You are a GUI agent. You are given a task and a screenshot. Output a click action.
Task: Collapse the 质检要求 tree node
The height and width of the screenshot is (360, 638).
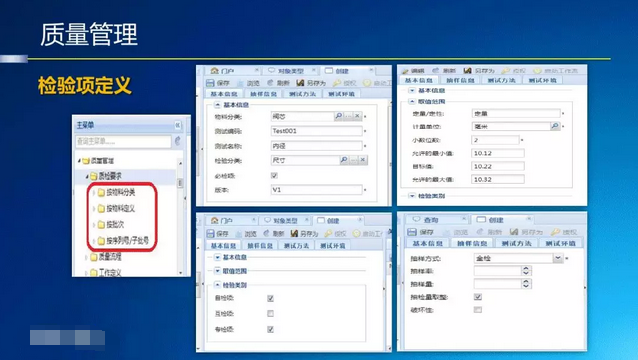(87, 176)
